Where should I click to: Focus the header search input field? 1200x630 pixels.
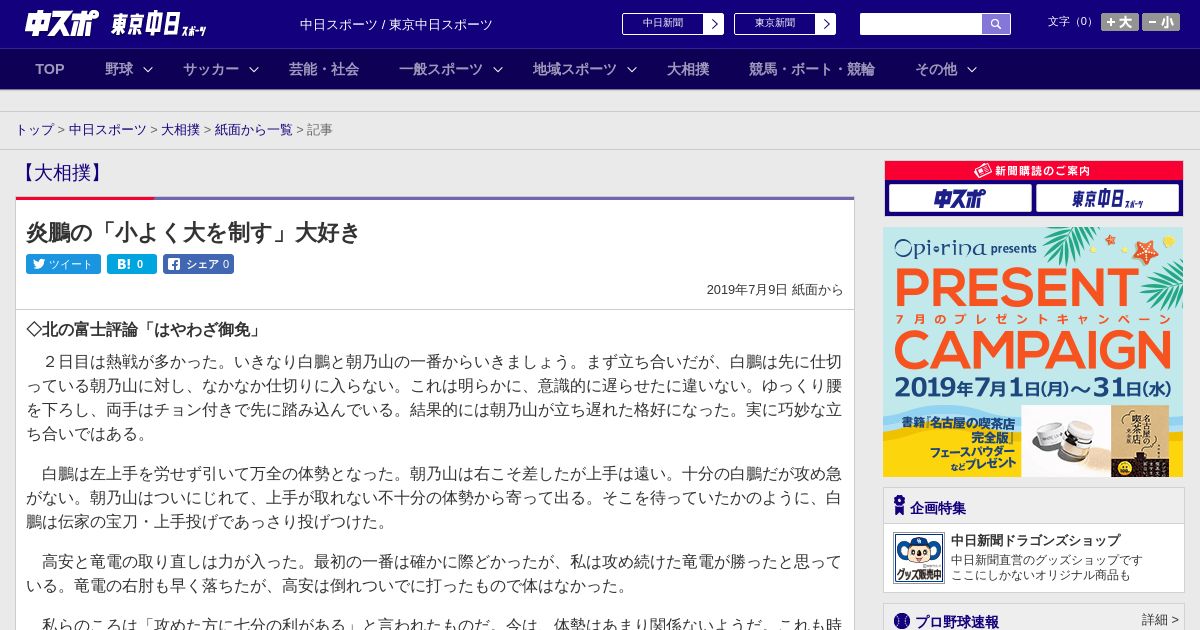(921, 24)
